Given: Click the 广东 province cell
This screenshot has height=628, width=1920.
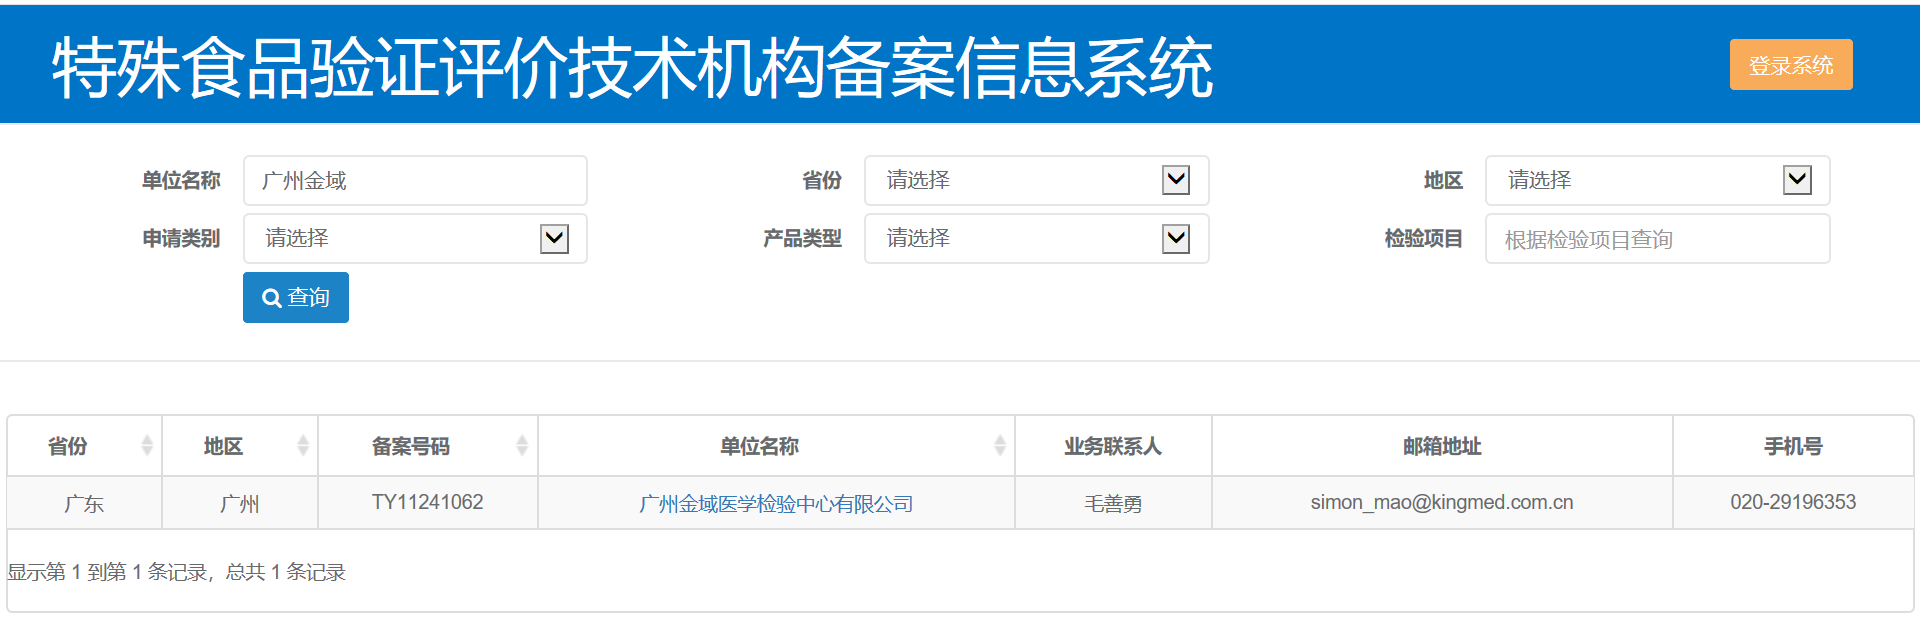Looking at the screenshot, I should tap(84, 503).
